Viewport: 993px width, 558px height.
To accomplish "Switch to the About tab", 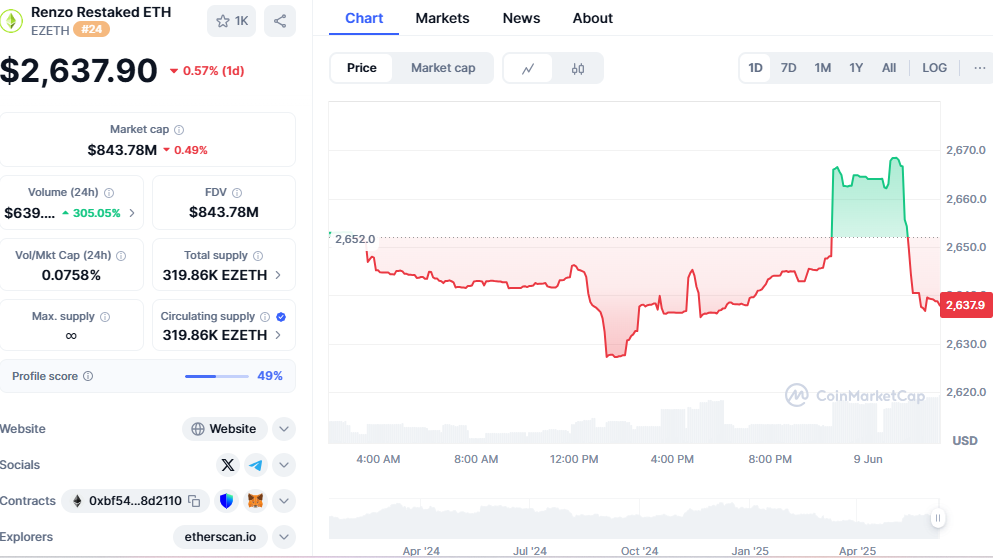I will coord(593,18).
